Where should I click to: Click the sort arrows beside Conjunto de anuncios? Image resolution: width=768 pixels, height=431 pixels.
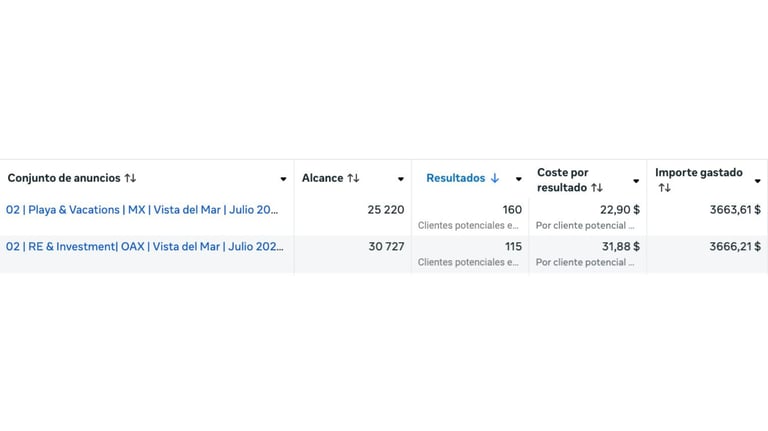pos(130,178)
